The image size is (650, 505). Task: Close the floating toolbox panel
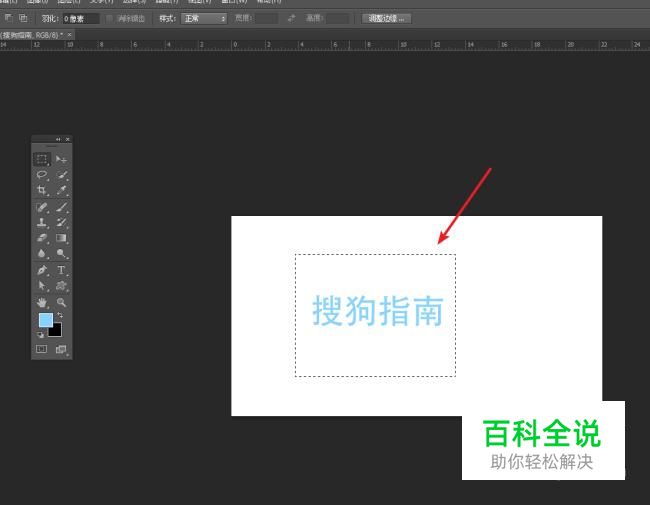[x=68, y=139]
